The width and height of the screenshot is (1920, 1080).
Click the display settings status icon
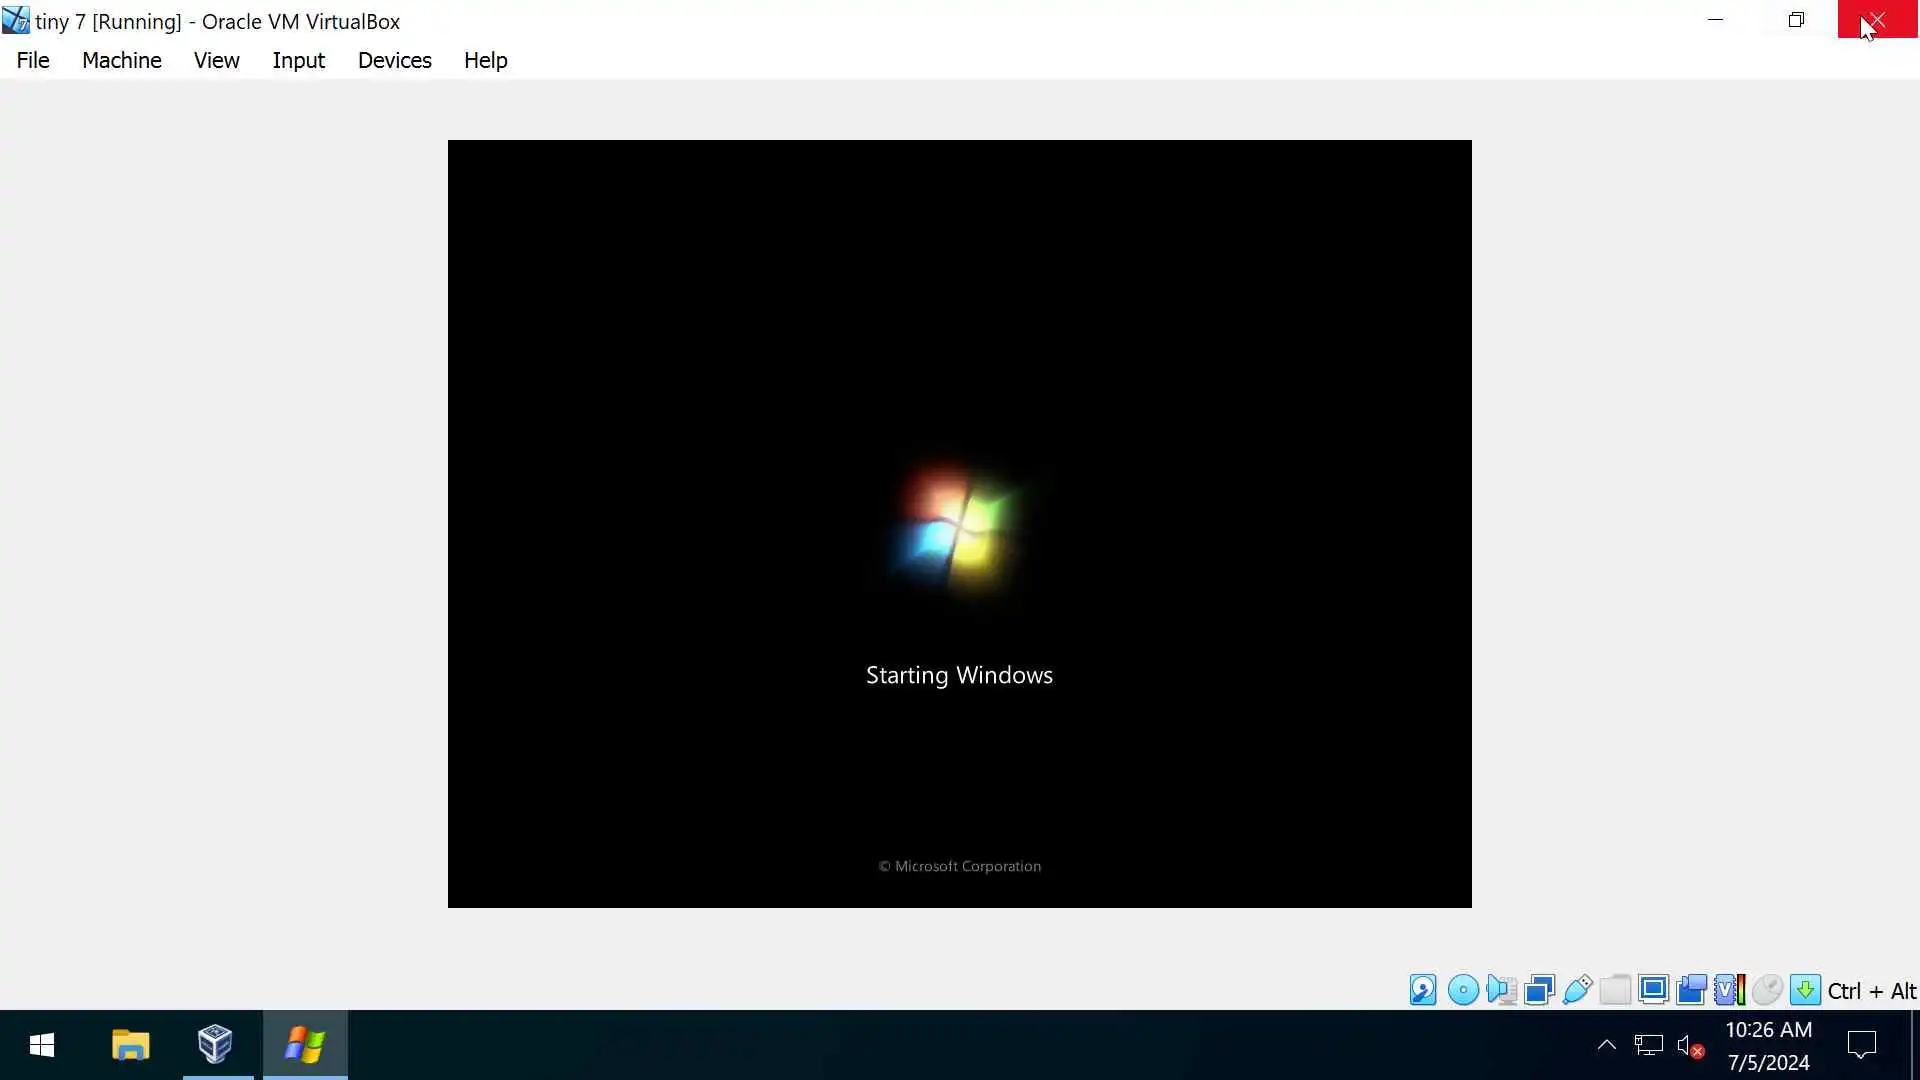click(1653, 990)
